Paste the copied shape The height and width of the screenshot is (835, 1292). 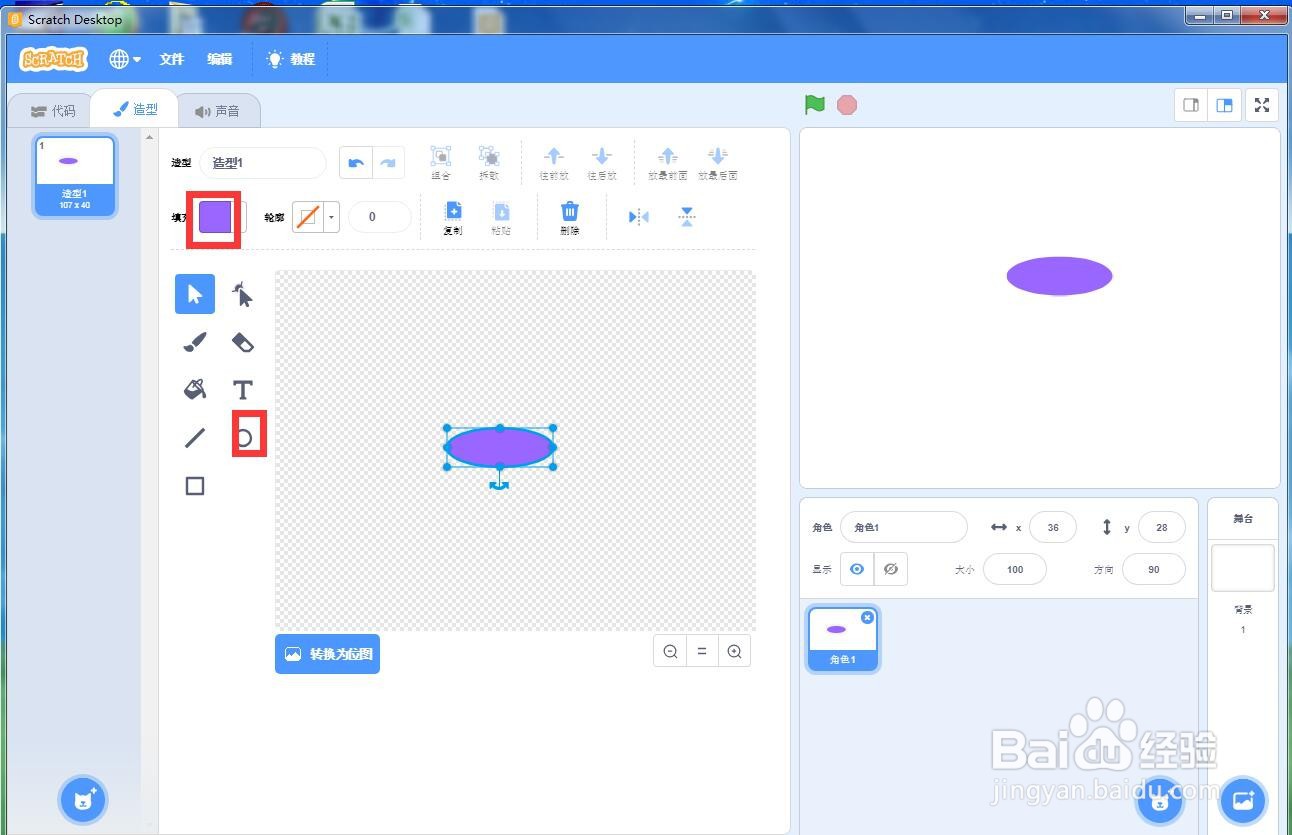(x=501, y=217)
